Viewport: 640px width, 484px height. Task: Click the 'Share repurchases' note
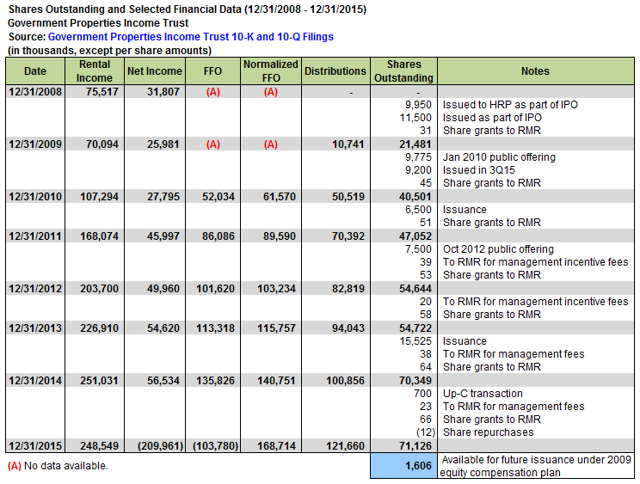pos(488,432)
